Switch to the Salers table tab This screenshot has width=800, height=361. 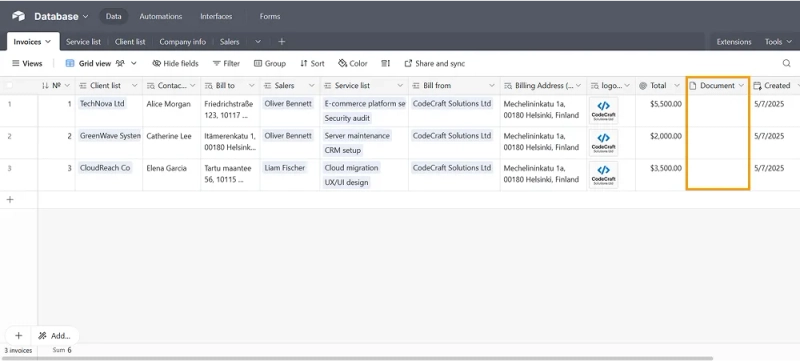click(230, 42)
